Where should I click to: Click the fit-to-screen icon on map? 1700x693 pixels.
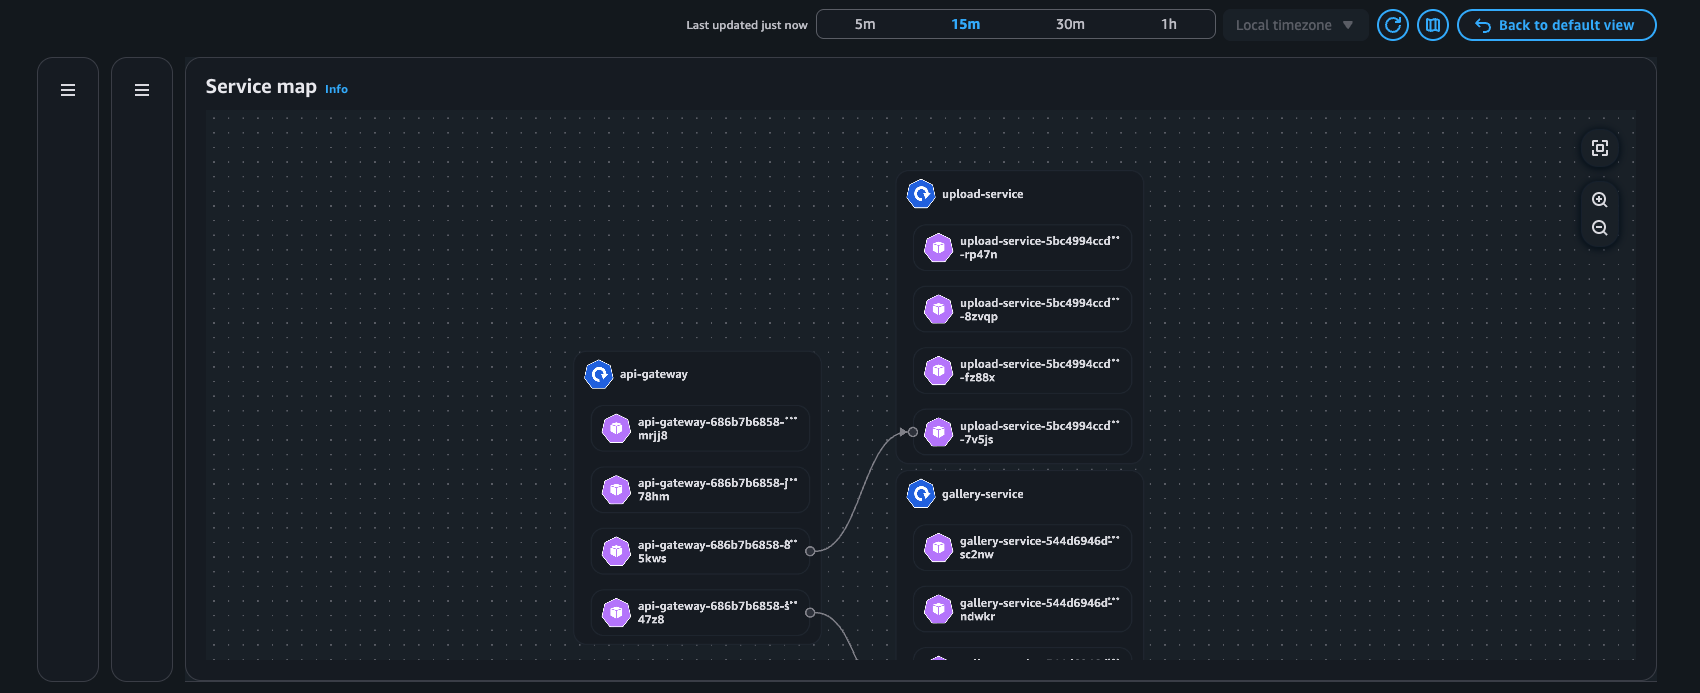click(x=1599, y=148)
